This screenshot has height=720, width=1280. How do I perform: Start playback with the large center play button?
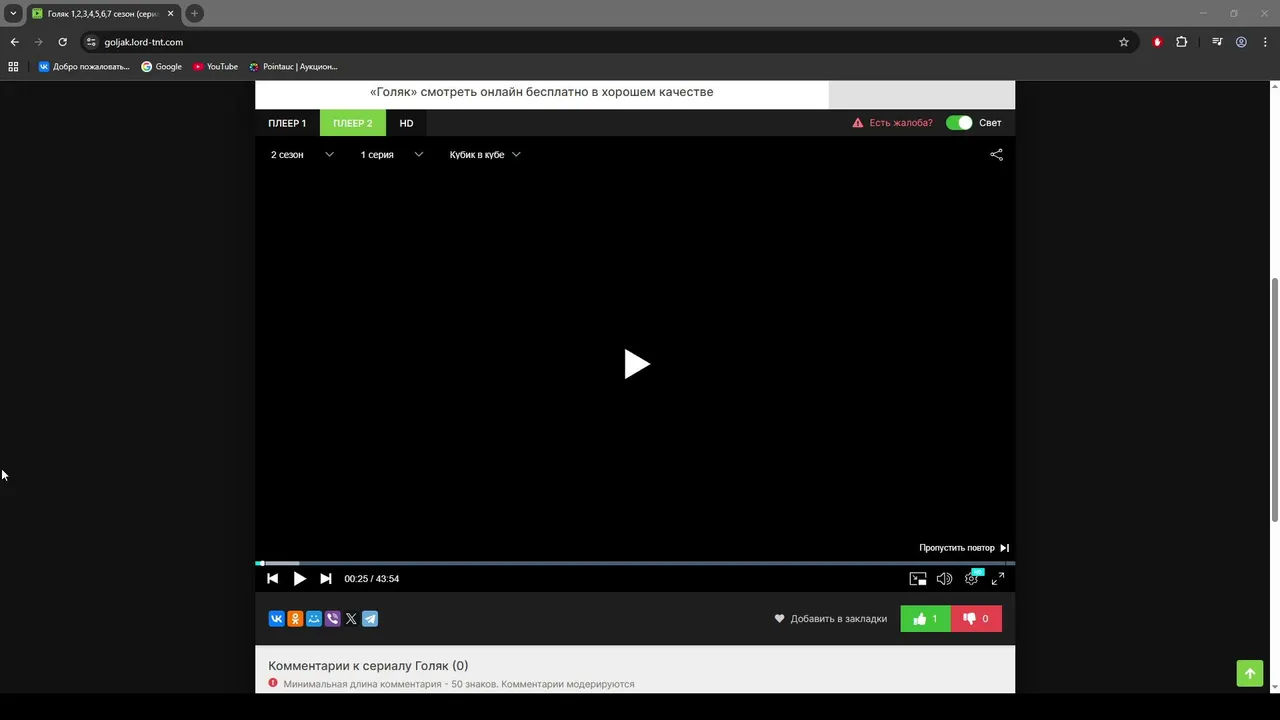pos(636,364)
